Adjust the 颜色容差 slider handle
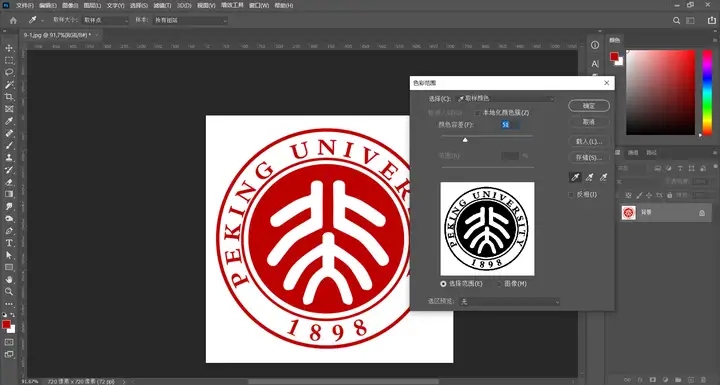Image resolution: width=720 pixels, height=385 pixels. (465, 140)
